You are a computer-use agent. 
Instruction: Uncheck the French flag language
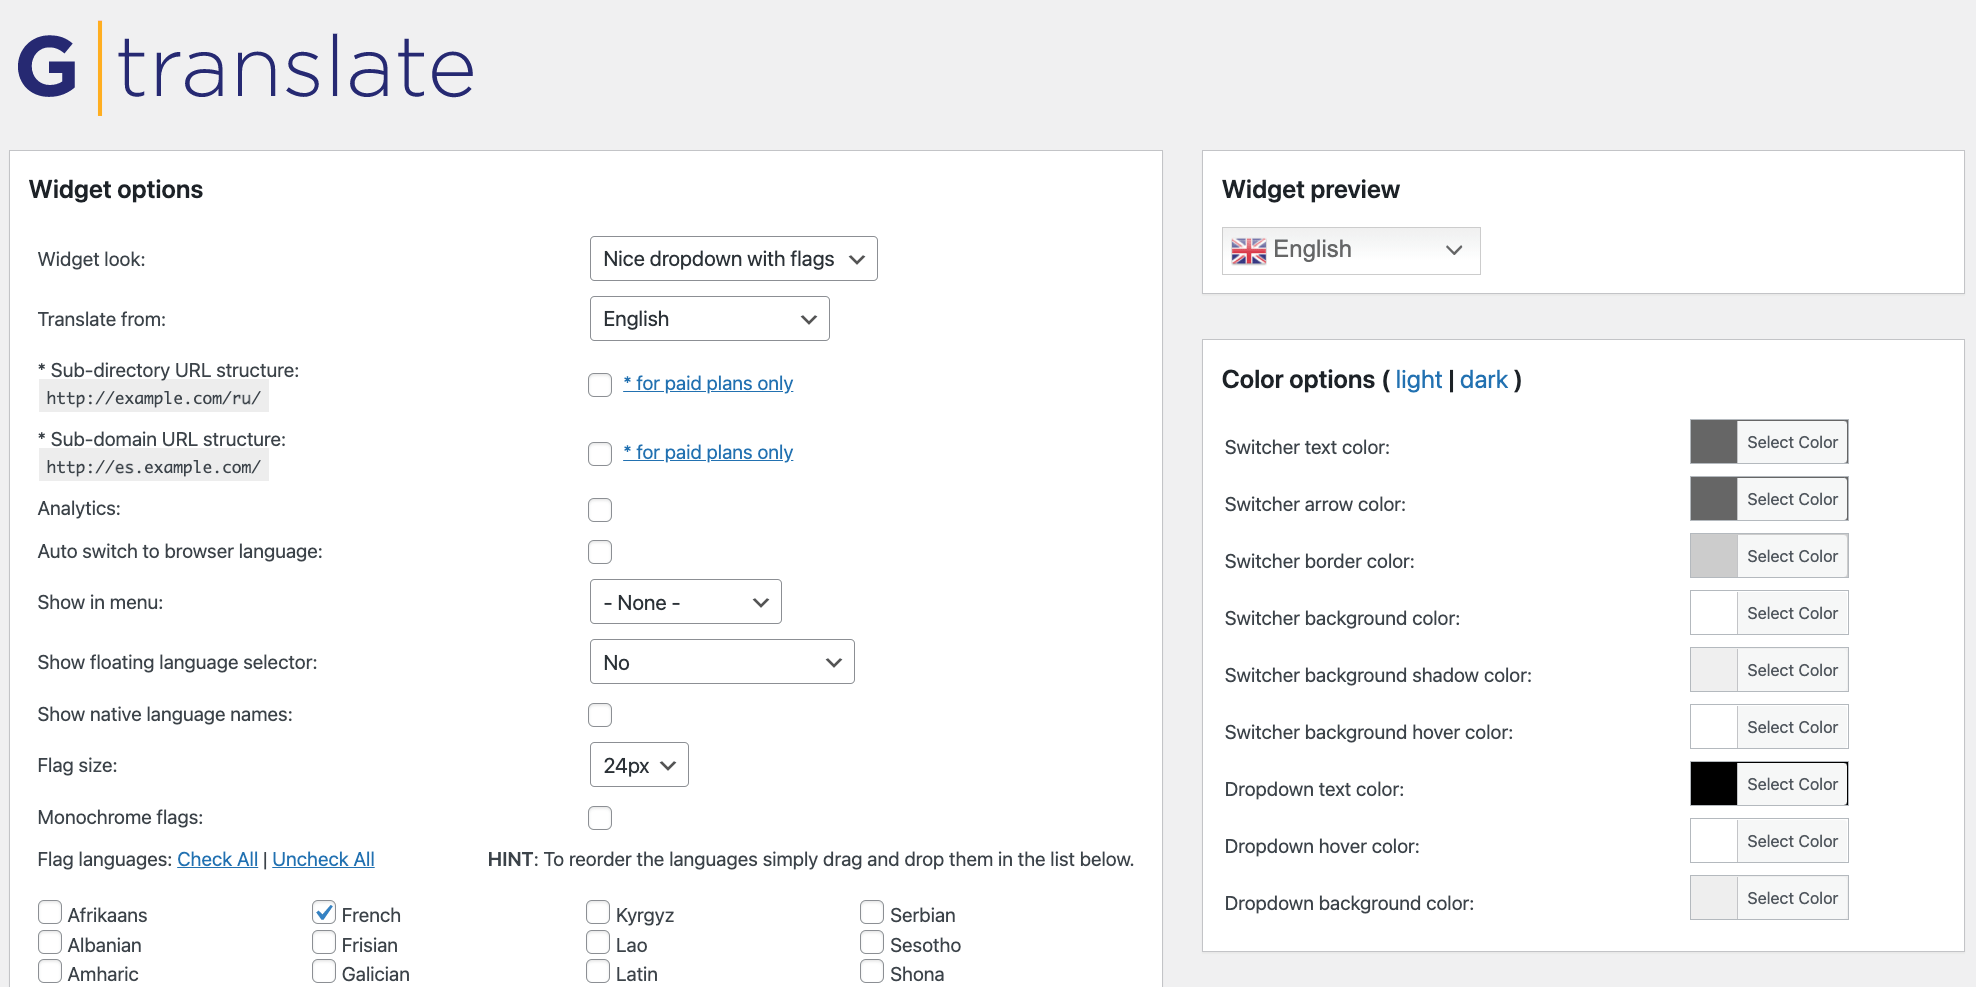coord(323,912)
